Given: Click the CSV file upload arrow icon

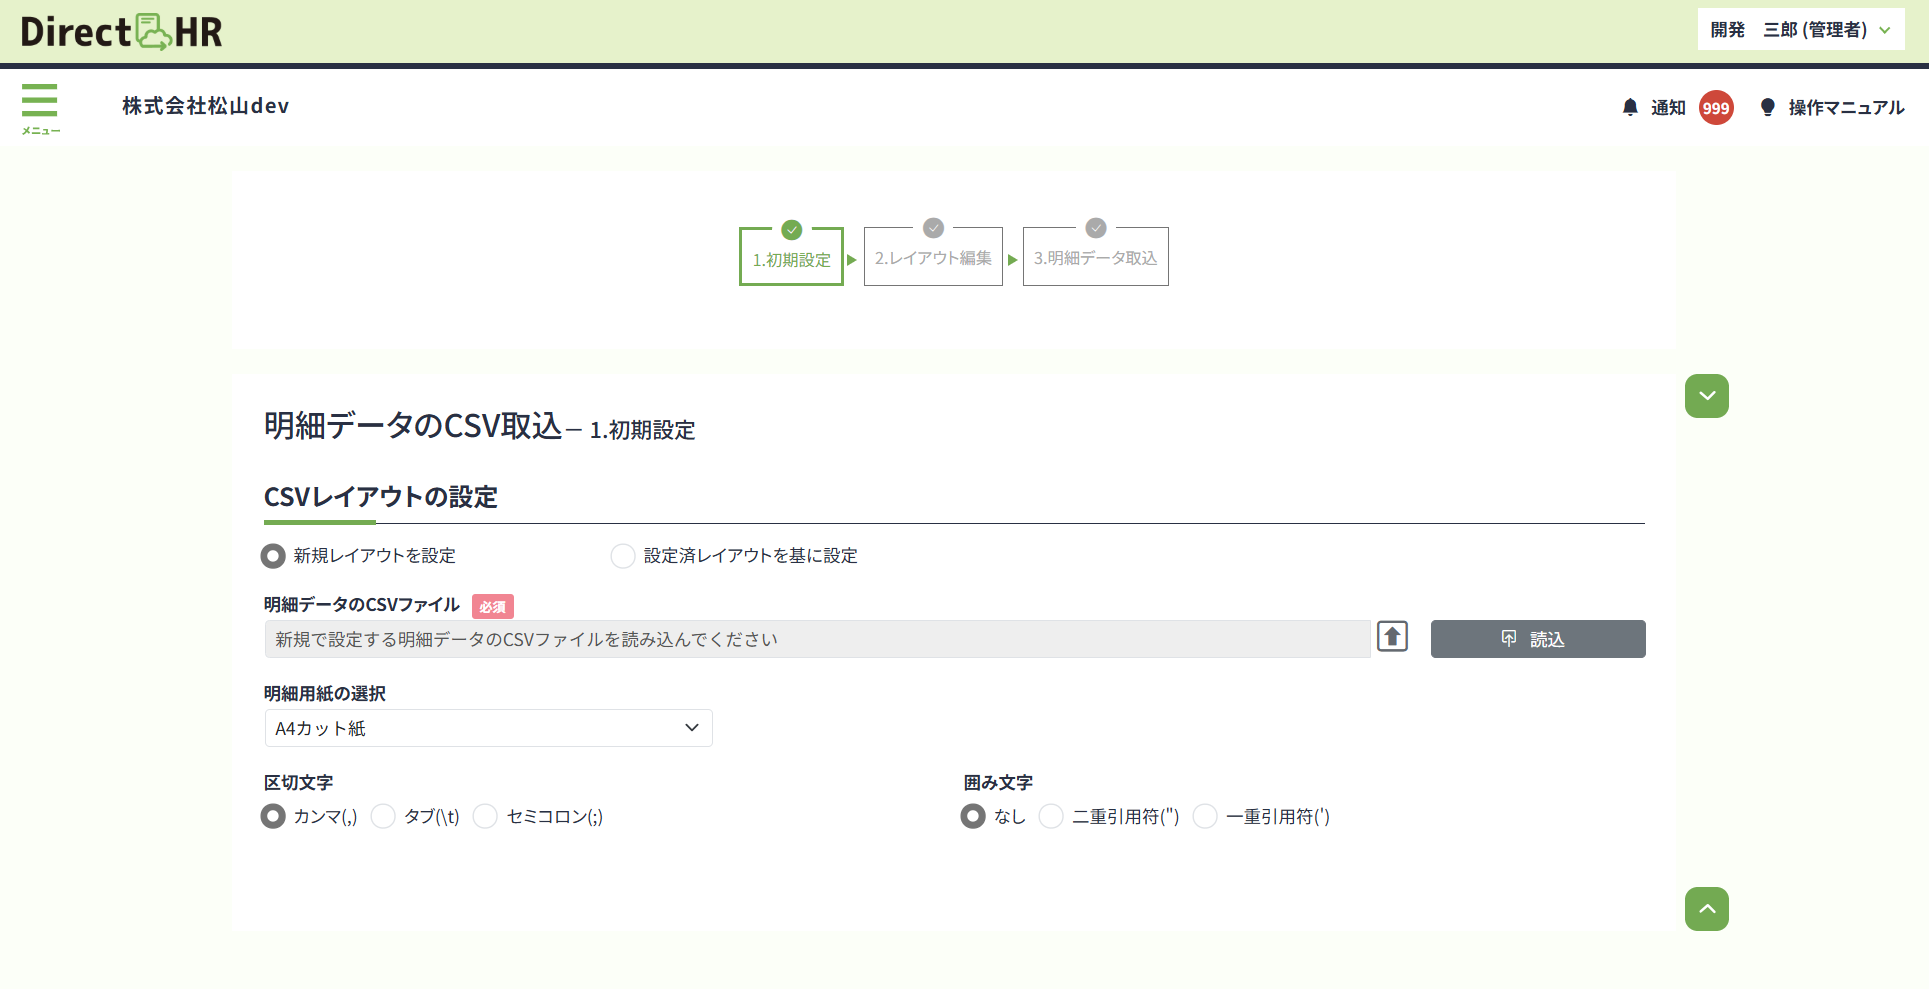Looking at the screenshot, I should 1392,637.
